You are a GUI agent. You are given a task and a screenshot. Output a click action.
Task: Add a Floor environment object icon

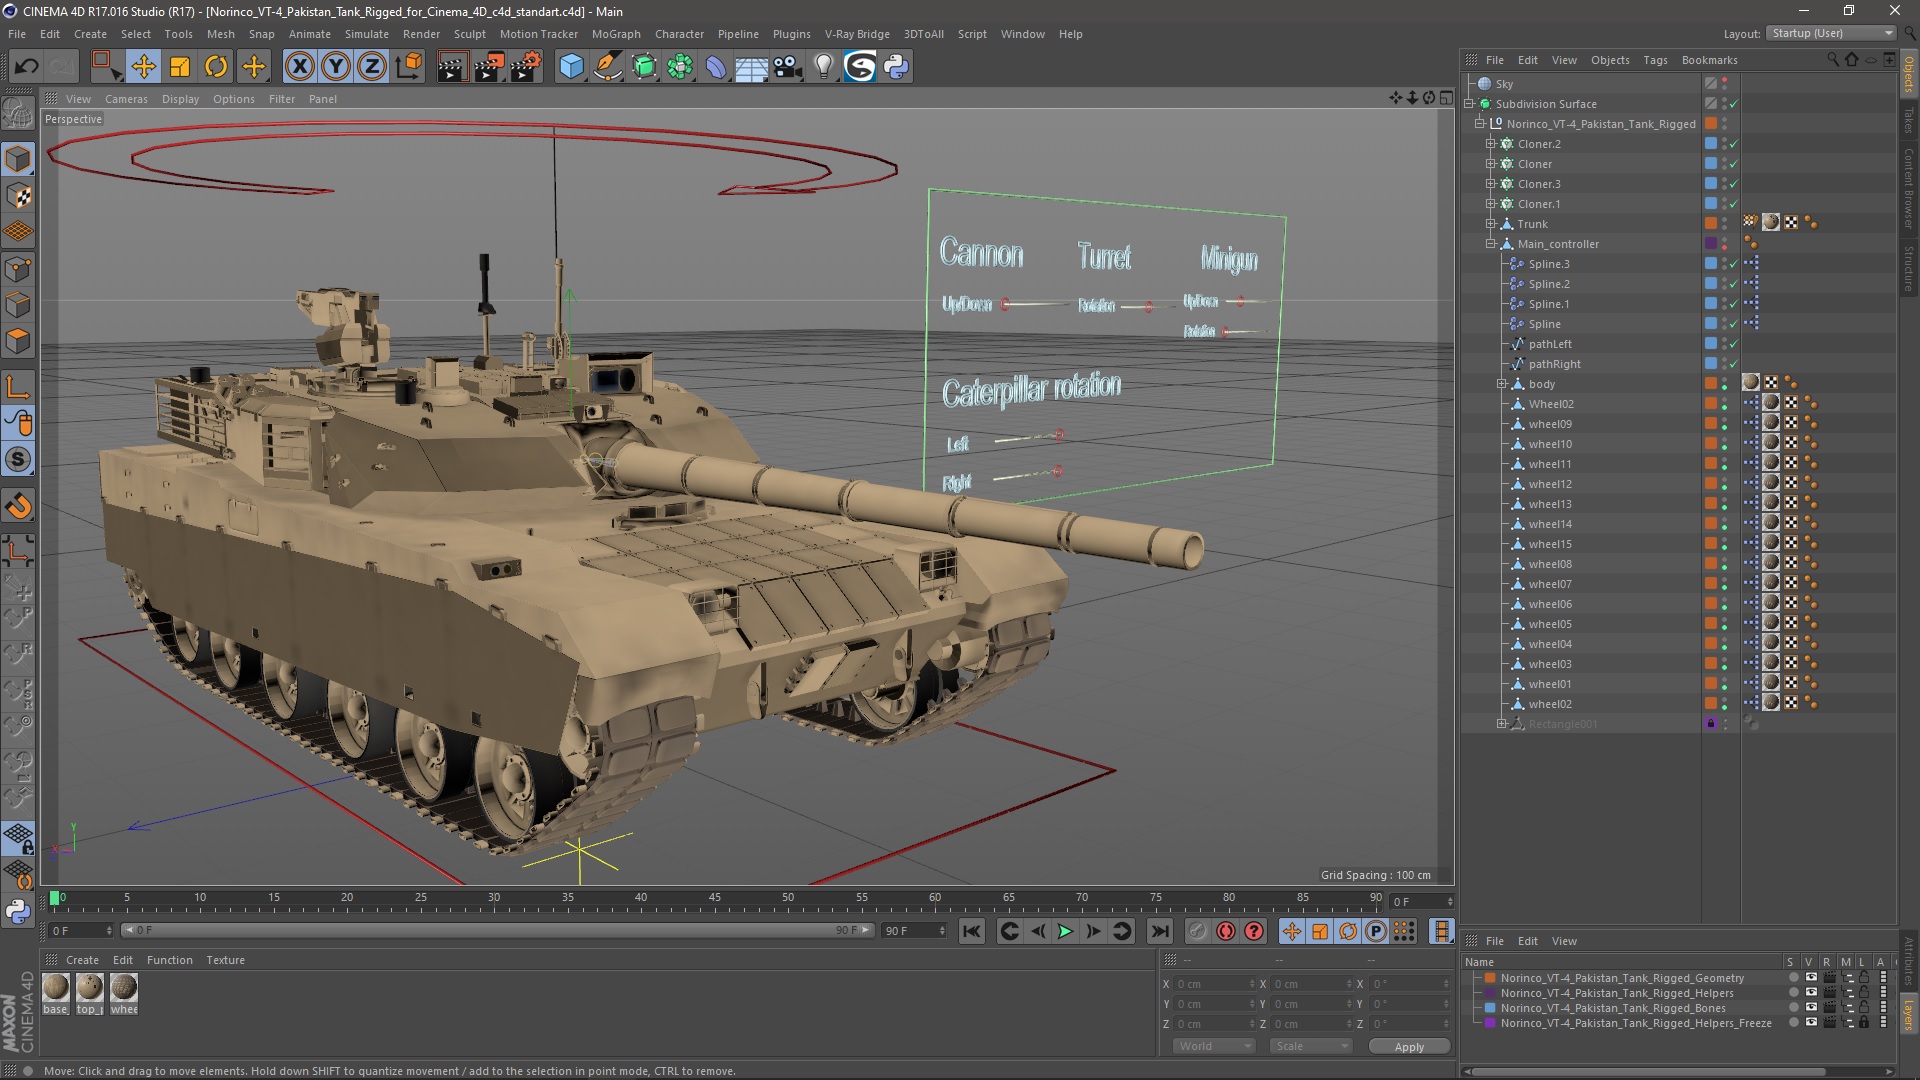[751, 67]
